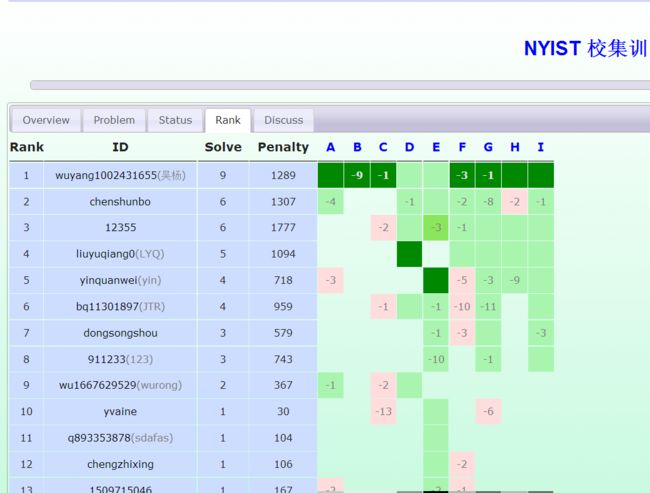Click 12355's problem C cell showing -2

coord(383,228)
